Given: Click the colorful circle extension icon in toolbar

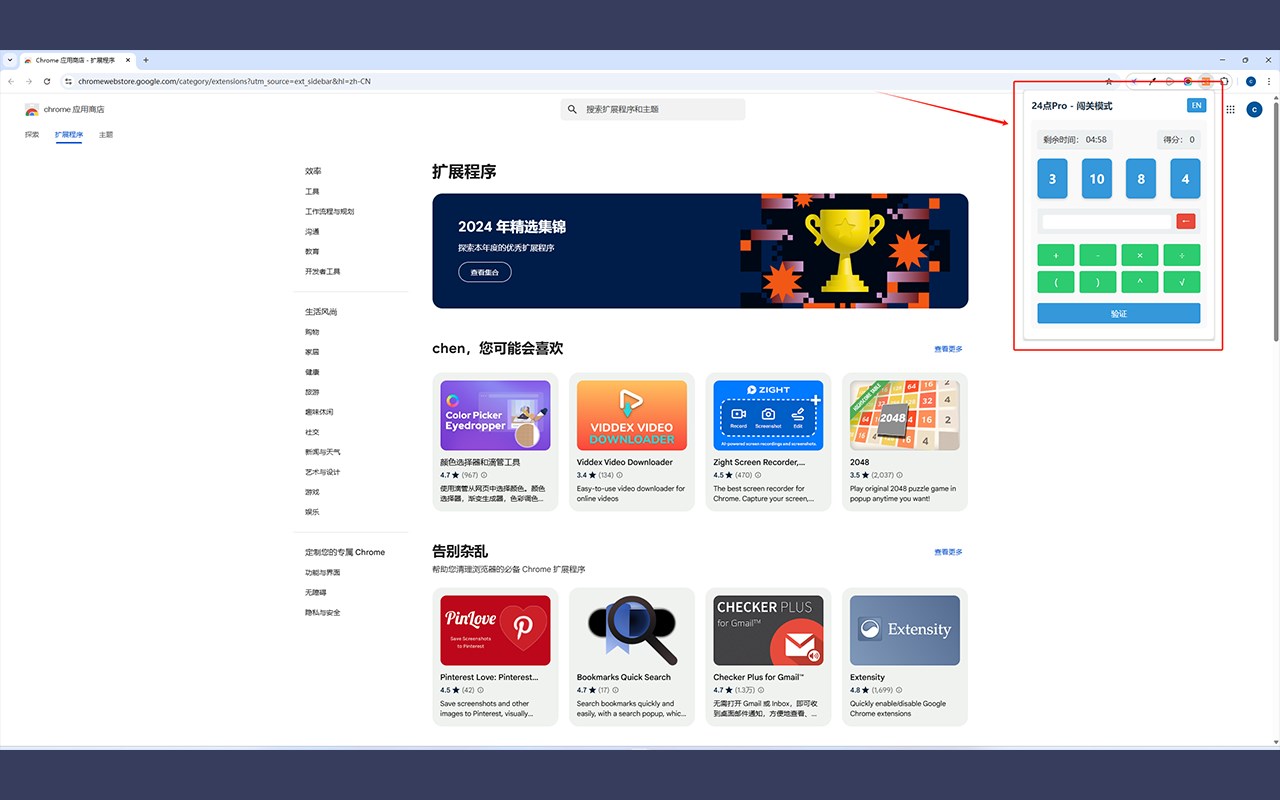Looking at the screenshot, I should pyautogui.click(x=1188, y=81).
